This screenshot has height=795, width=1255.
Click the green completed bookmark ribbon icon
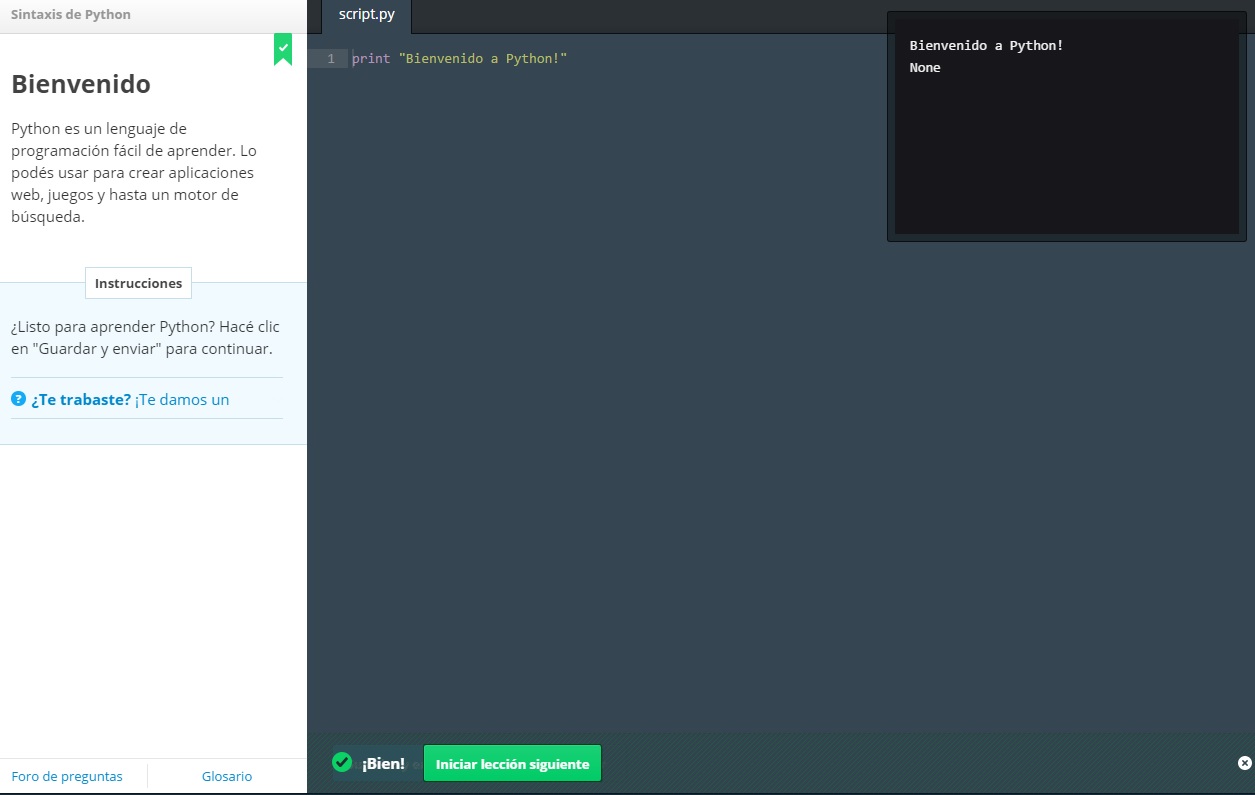tap(283, 49)
